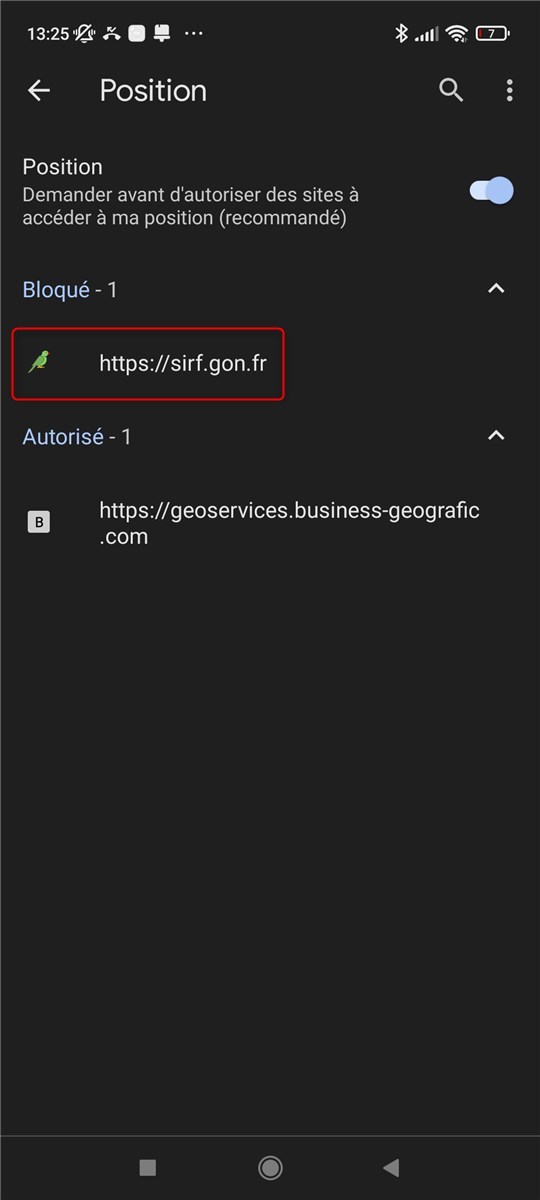Collapse the Bloqué section chevron

pos(496,289)
